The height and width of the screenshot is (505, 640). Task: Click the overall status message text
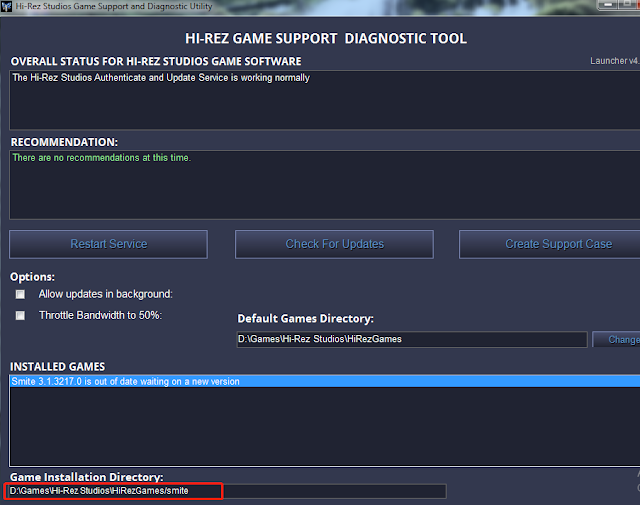(161, 78)
